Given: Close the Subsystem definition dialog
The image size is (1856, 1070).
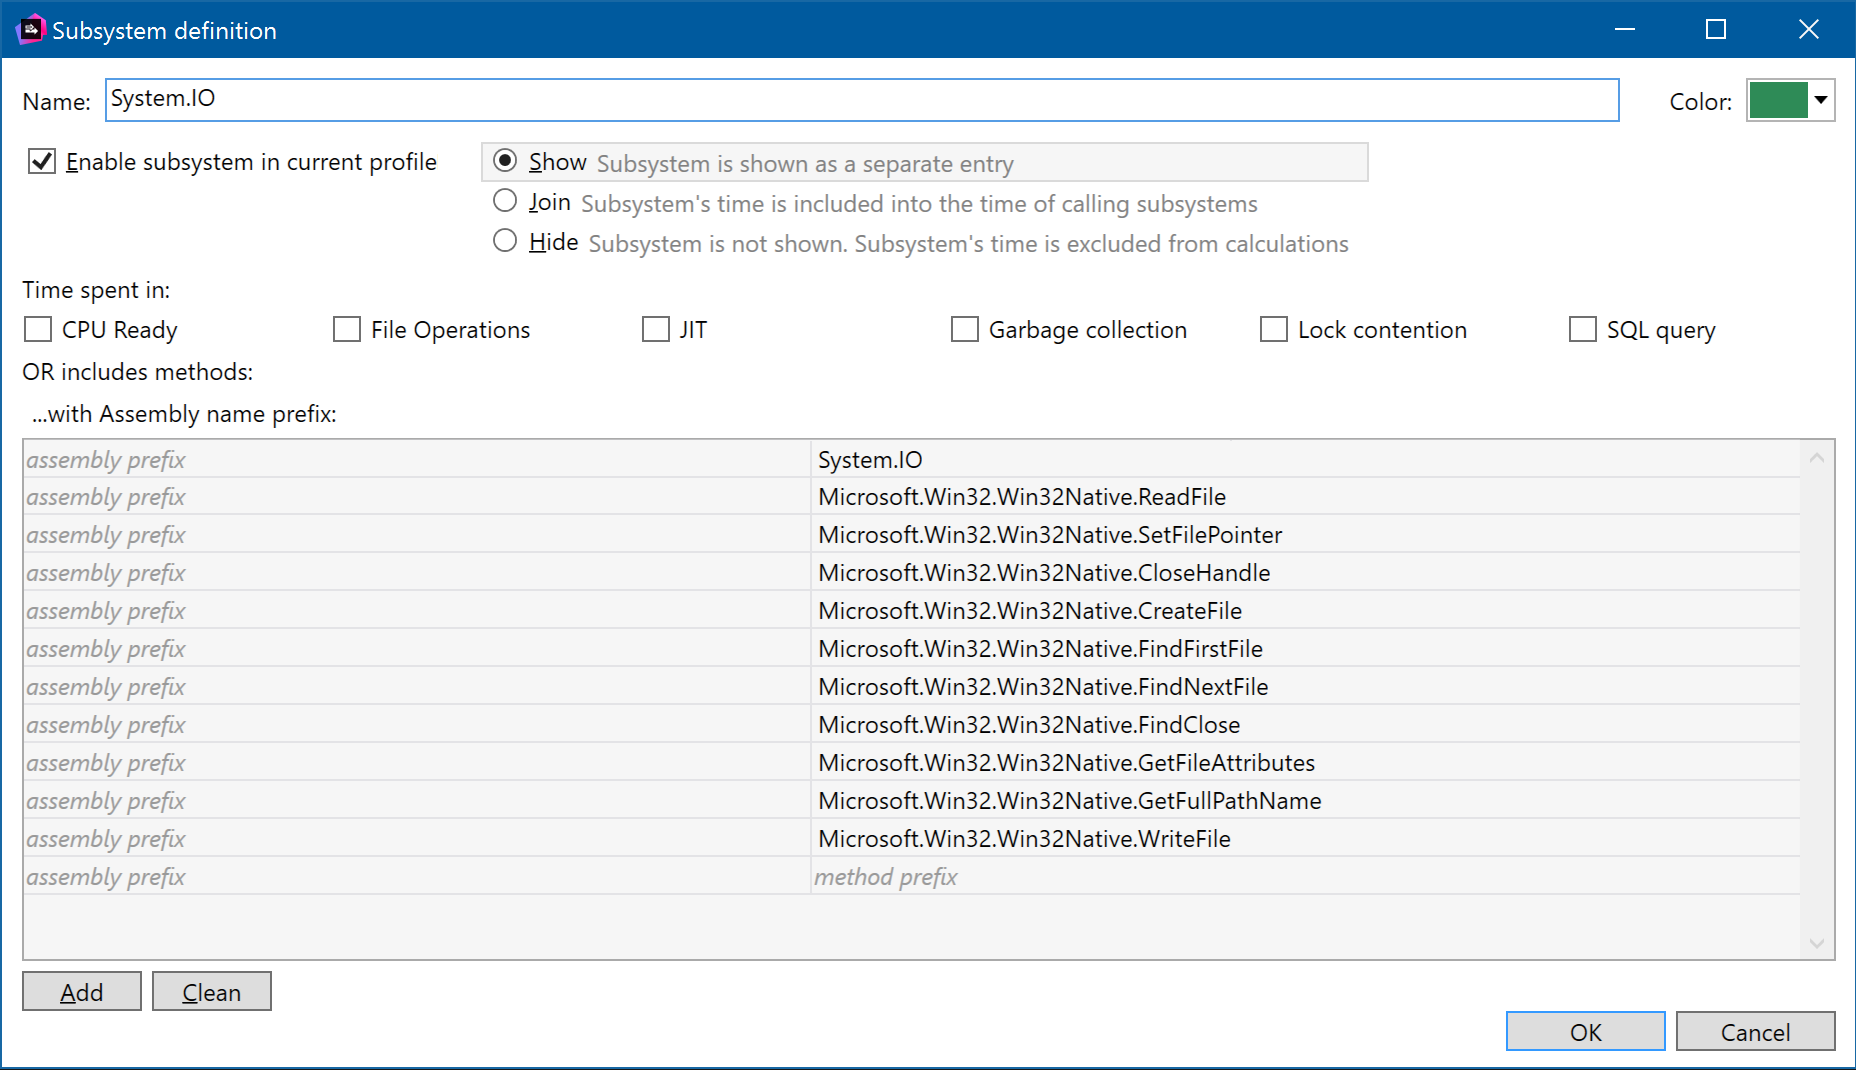Looking at the screenshot, I should 1808,29.
